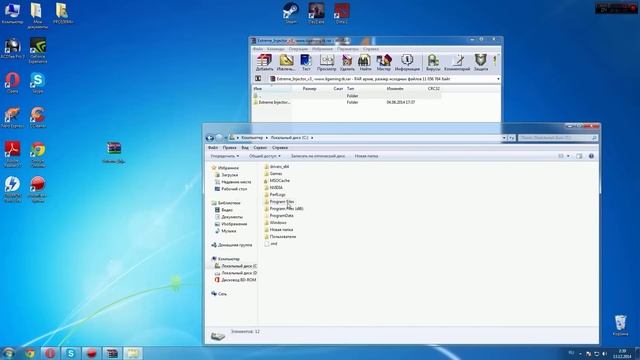
Task: Sort WinRAR list by Имя column header
Action: [272, 89]
